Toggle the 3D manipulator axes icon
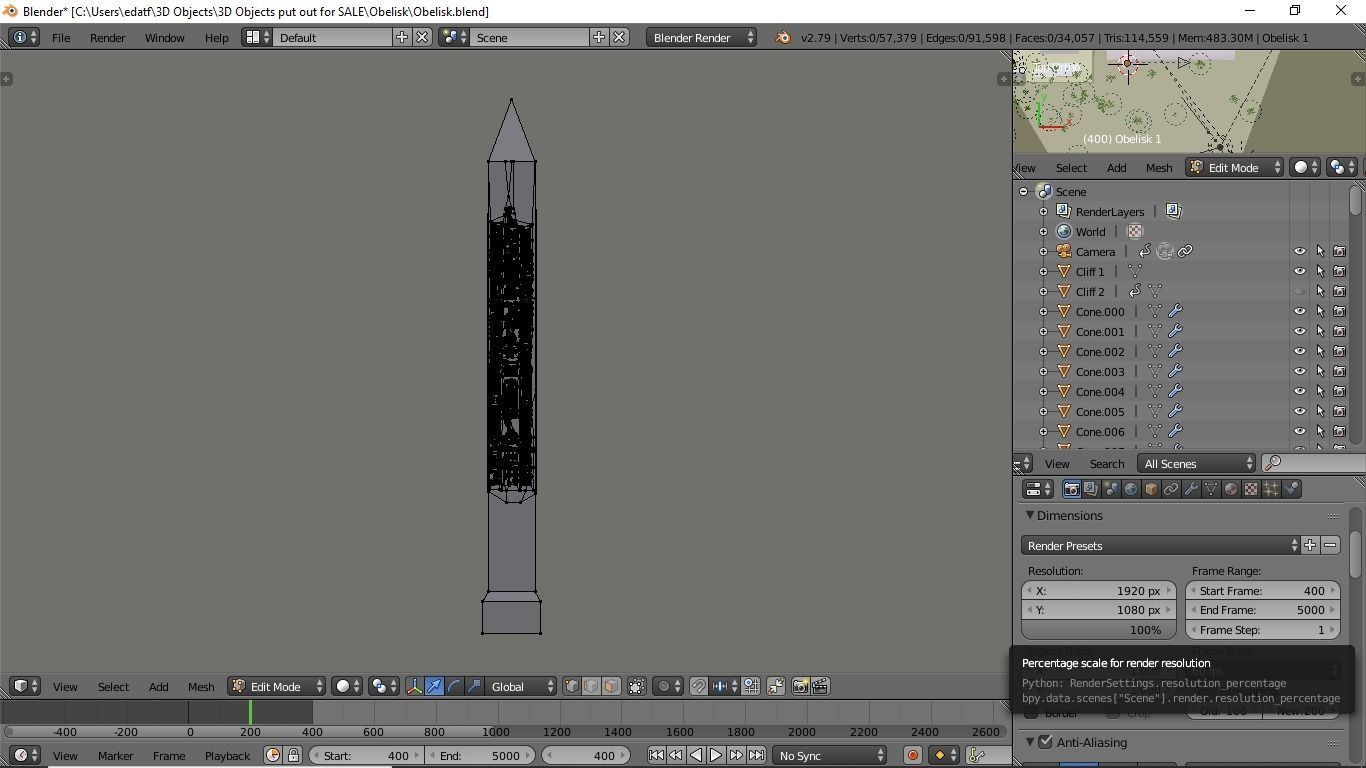Image resolution: width=1366 pixels, height=768 pixels. pyautogui.click(x=414, y=686)
